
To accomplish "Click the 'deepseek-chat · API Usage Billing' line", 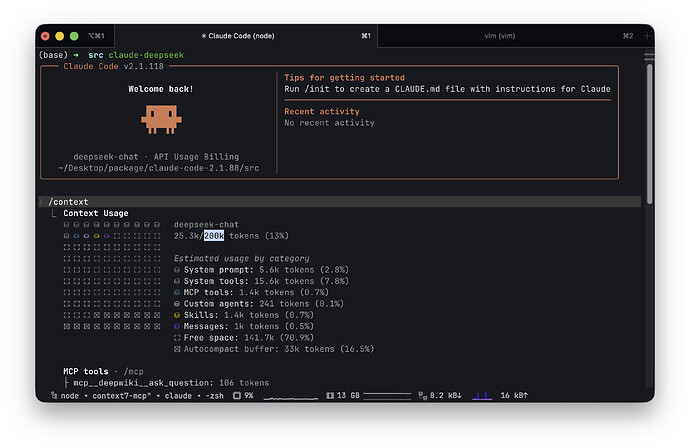I will (x=156, y=157).
